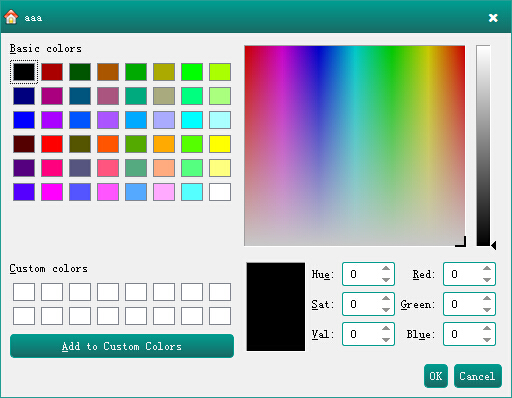Choose the pure red basic color swatch
This screenshot has height=398, width=512.
(52, 144)
